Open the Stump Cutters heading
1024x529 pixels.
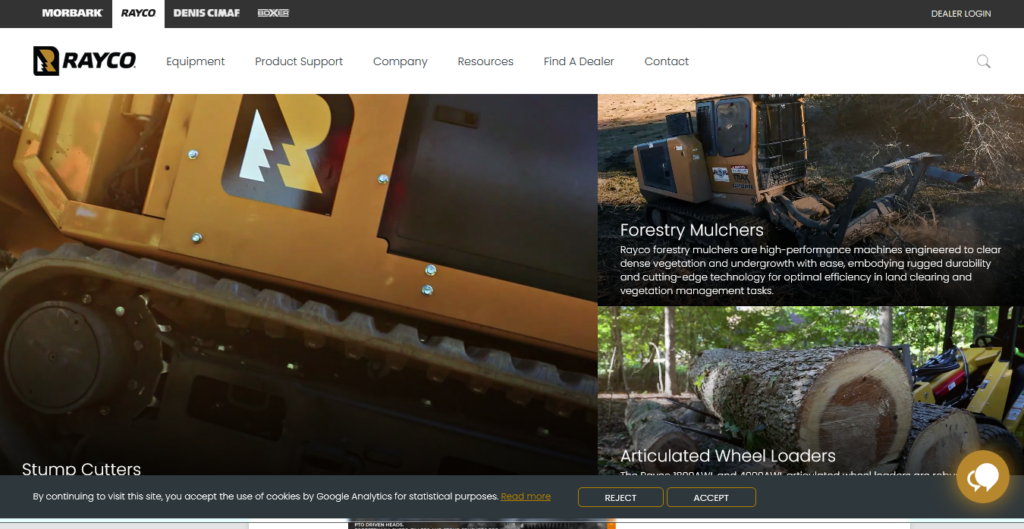(81, 469)
